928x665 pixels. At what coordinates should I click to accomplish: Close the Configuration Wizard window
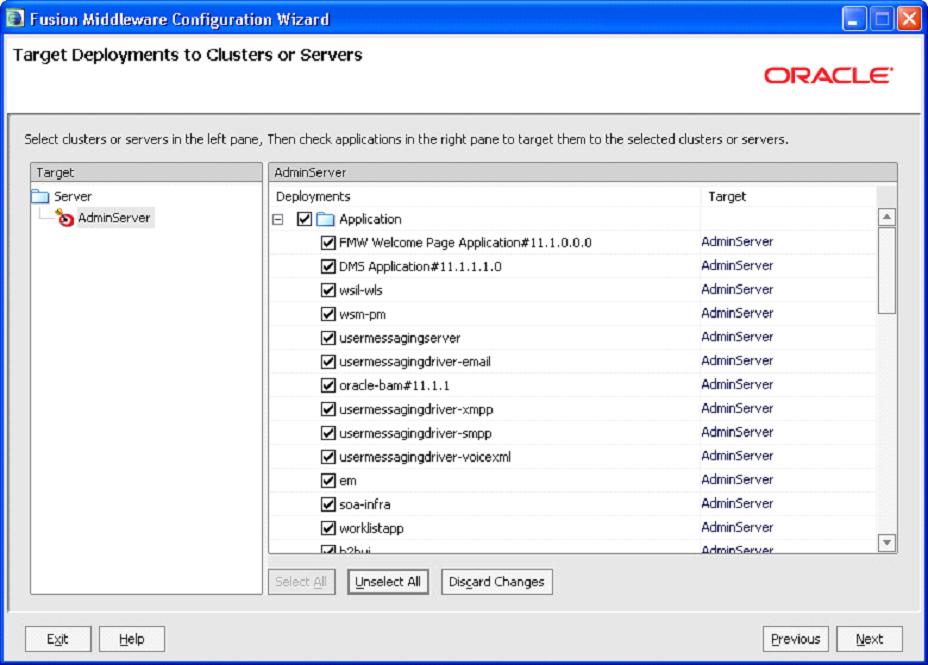(x=909, y=19)
